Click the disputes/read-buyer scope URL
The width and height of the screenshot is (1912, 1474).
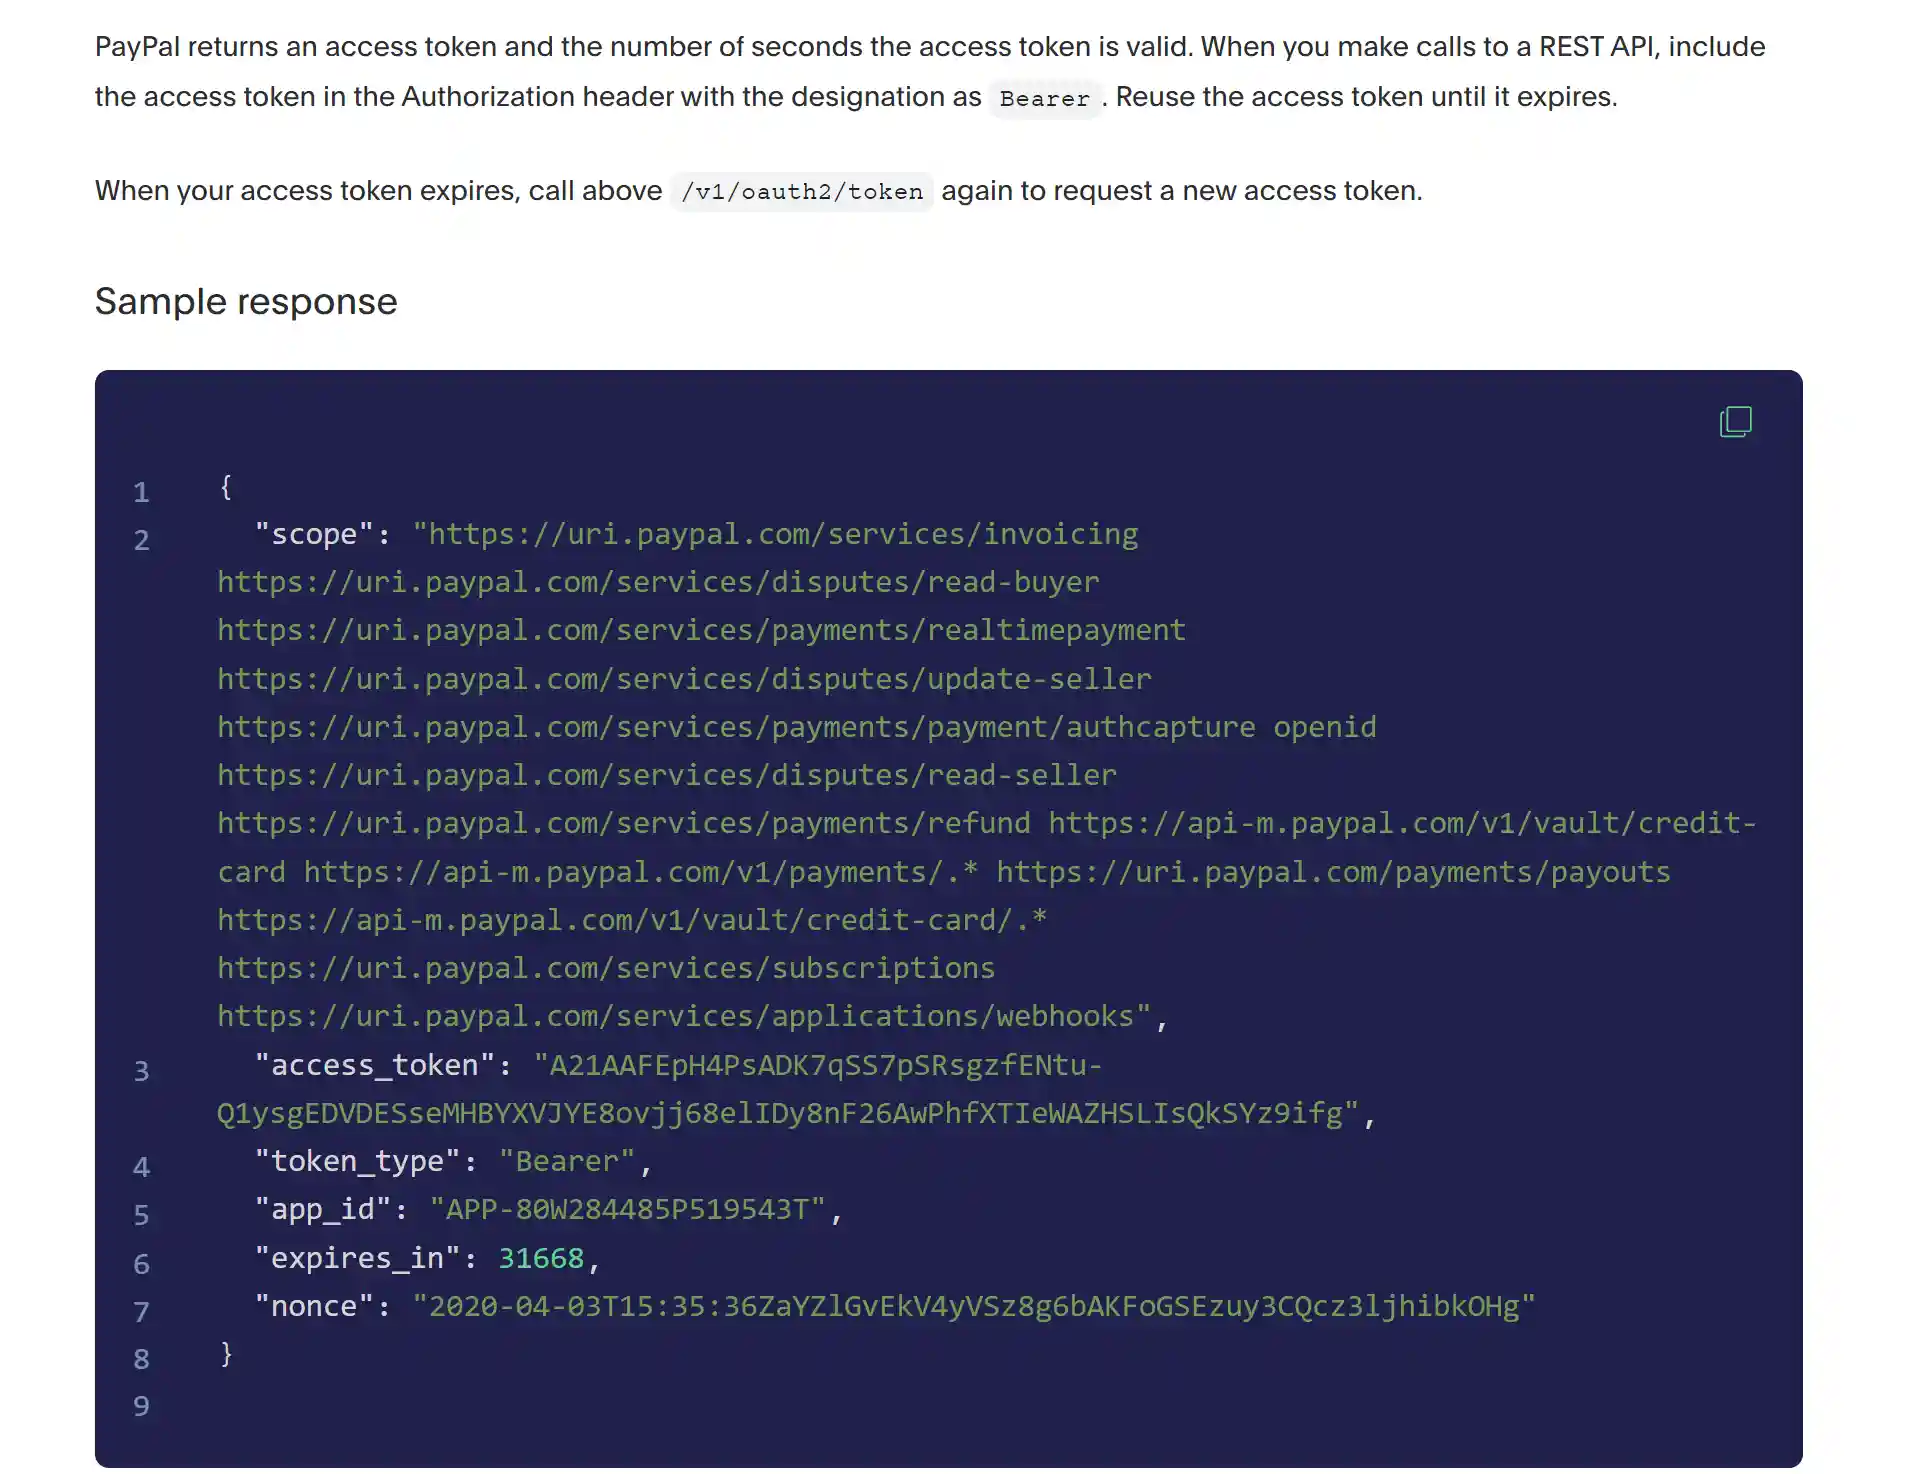(x=658, y=582)
